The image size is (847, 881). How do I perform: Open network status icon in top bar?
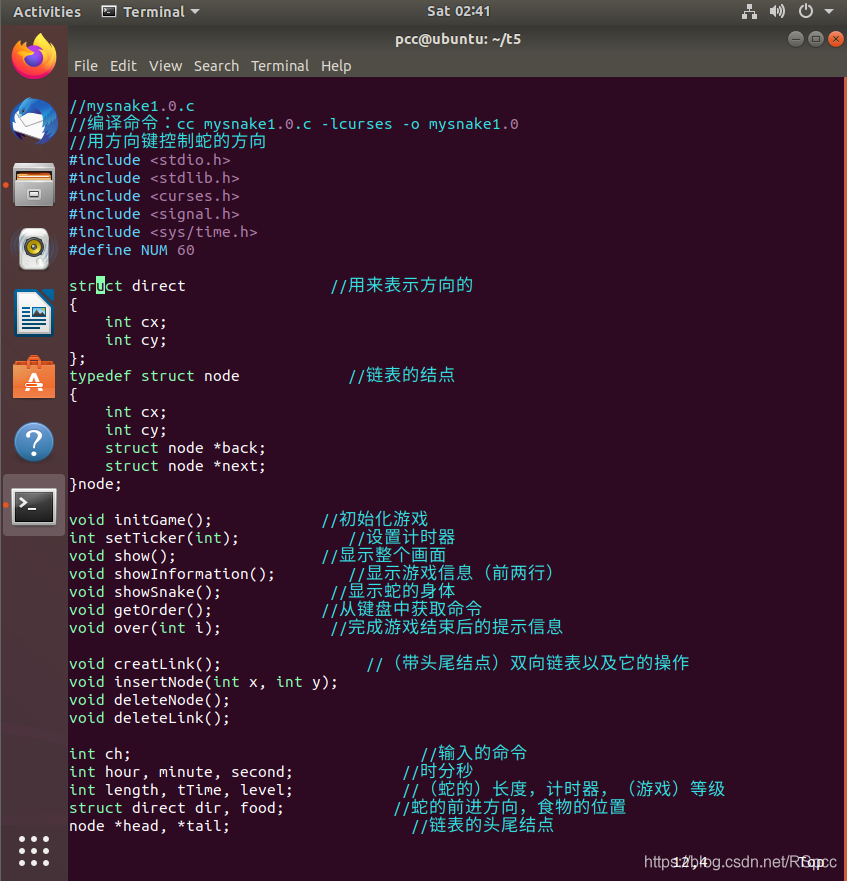point(749,11)
